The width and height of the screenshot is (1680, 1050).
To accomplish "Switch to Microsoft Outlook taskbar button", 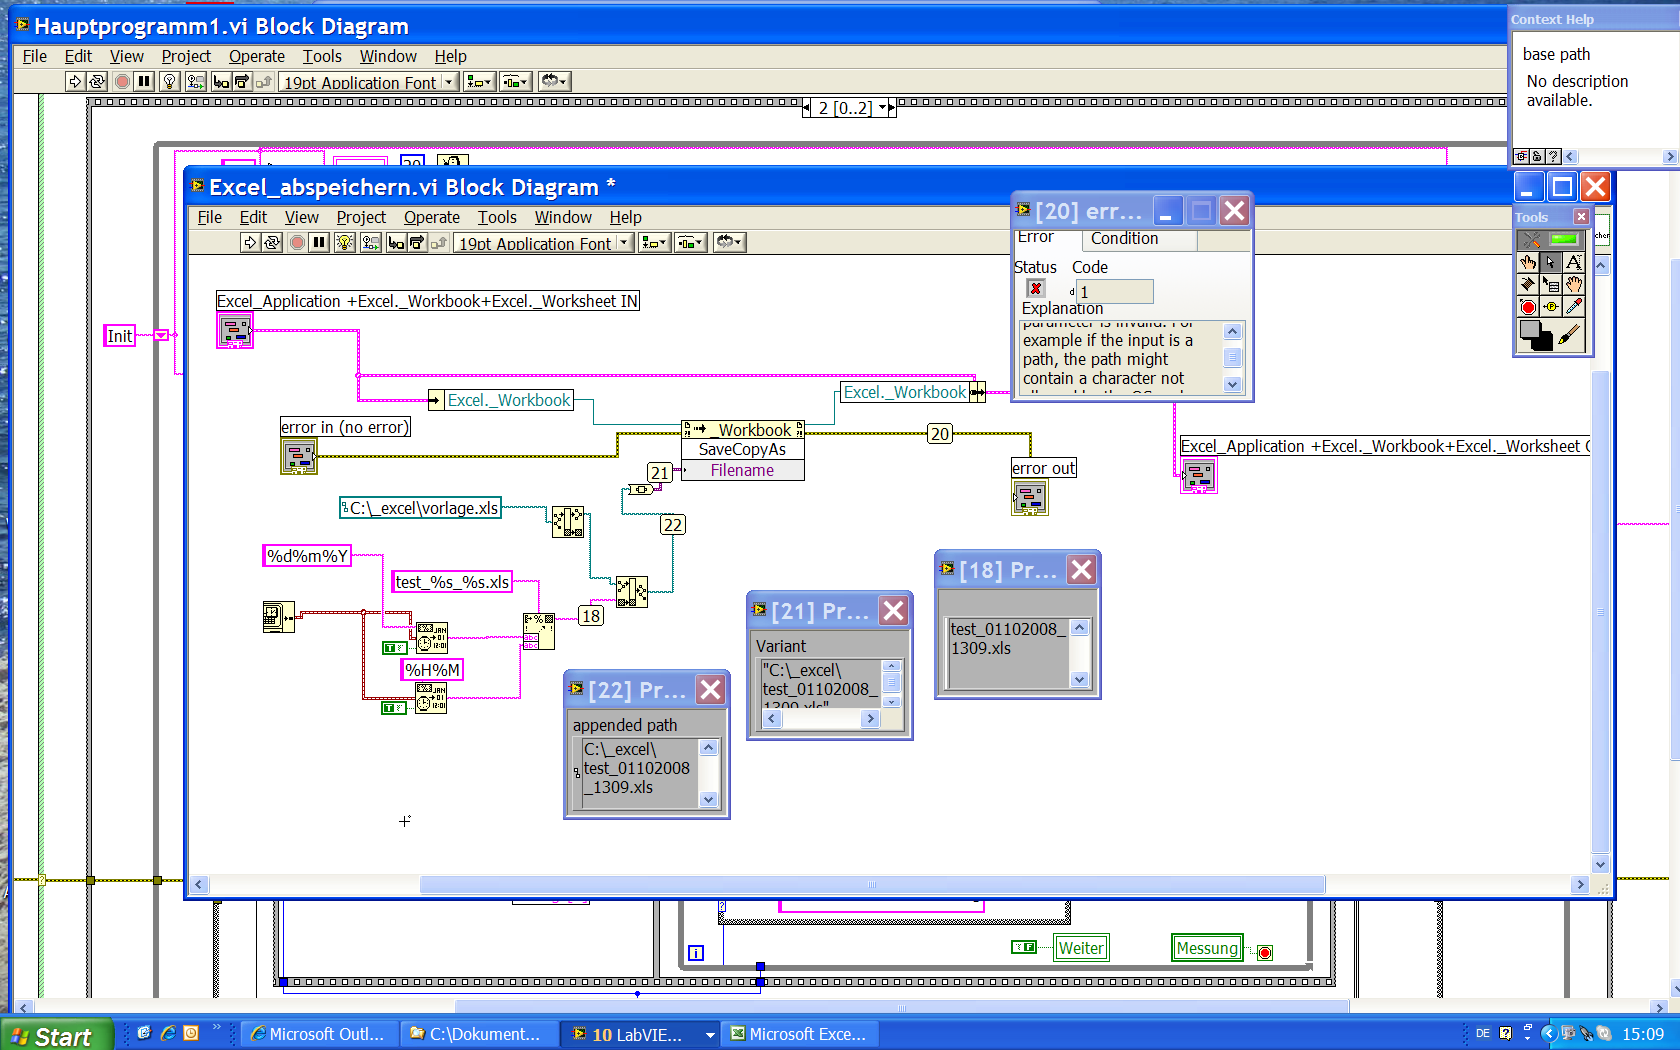I will pyautogui.click(x=320, y=1034).
